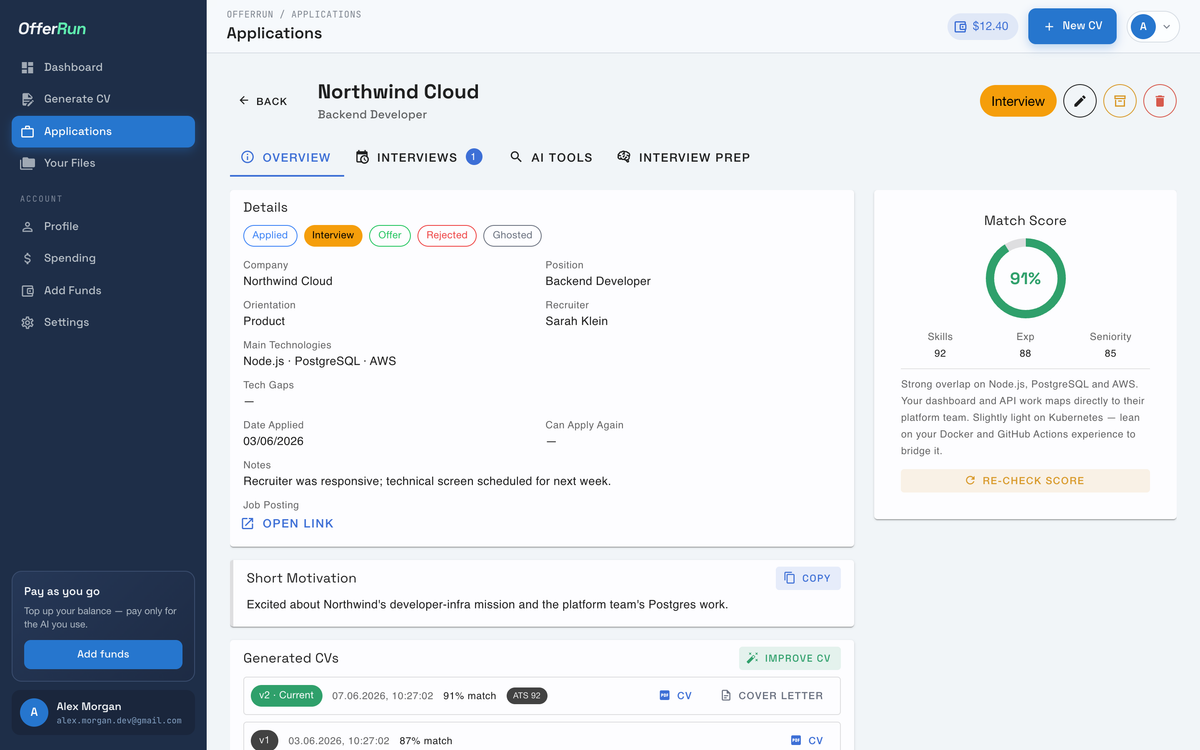1200x750 pixels.
Task: Click the Date Applied value 03/06/2026
Action: pyautogui.click(x=274, y=441)
